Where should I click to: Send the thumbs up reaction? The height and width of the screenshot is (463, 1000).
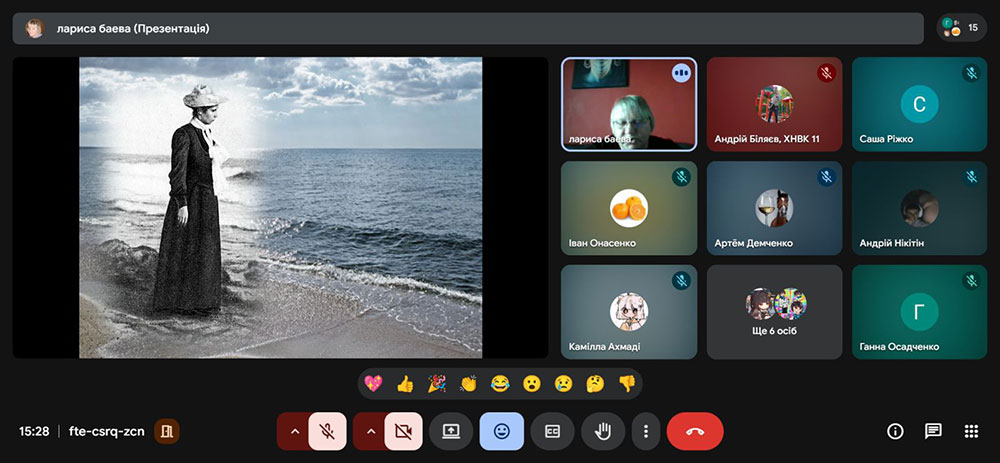pos(405,383)
